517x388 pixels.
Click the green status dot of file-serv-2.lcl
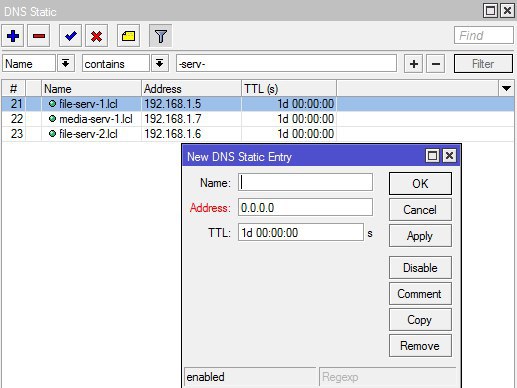52,133
